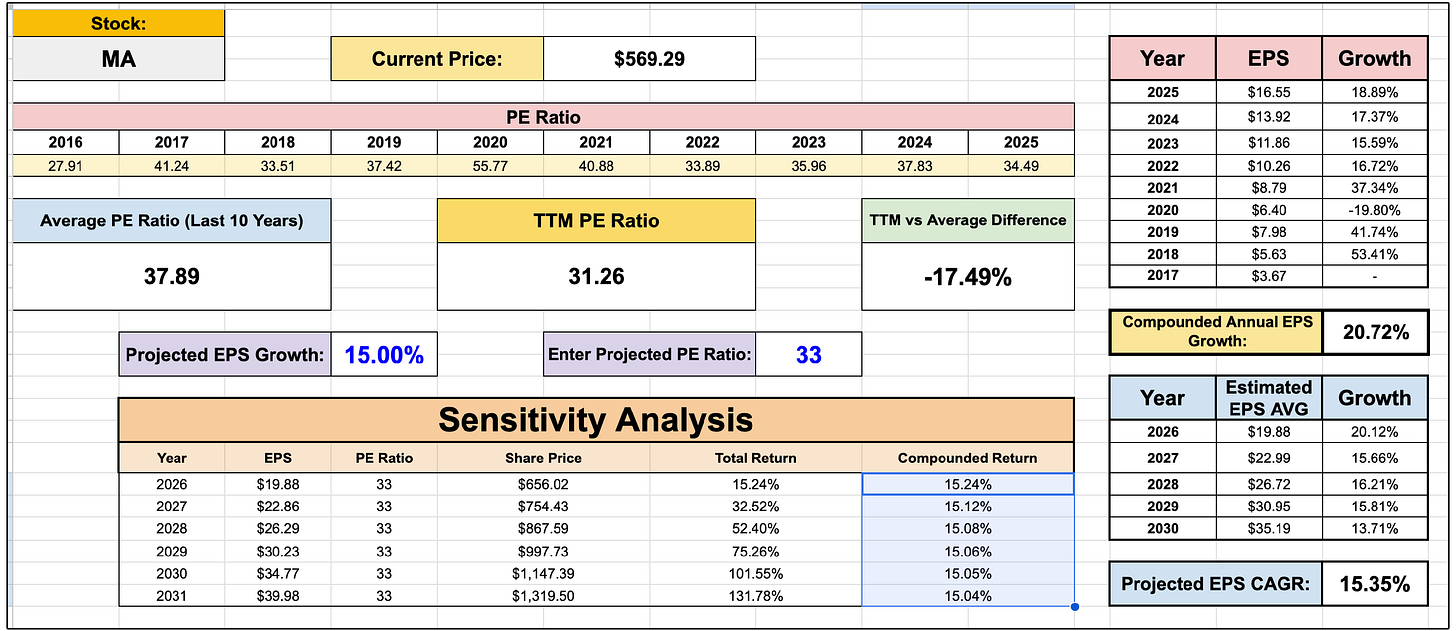Image resolution: width=1456 pixels, height=631 pixels.
Task: Select the 2019 growth value 41.74%
Action: (x=1375, y=232)
